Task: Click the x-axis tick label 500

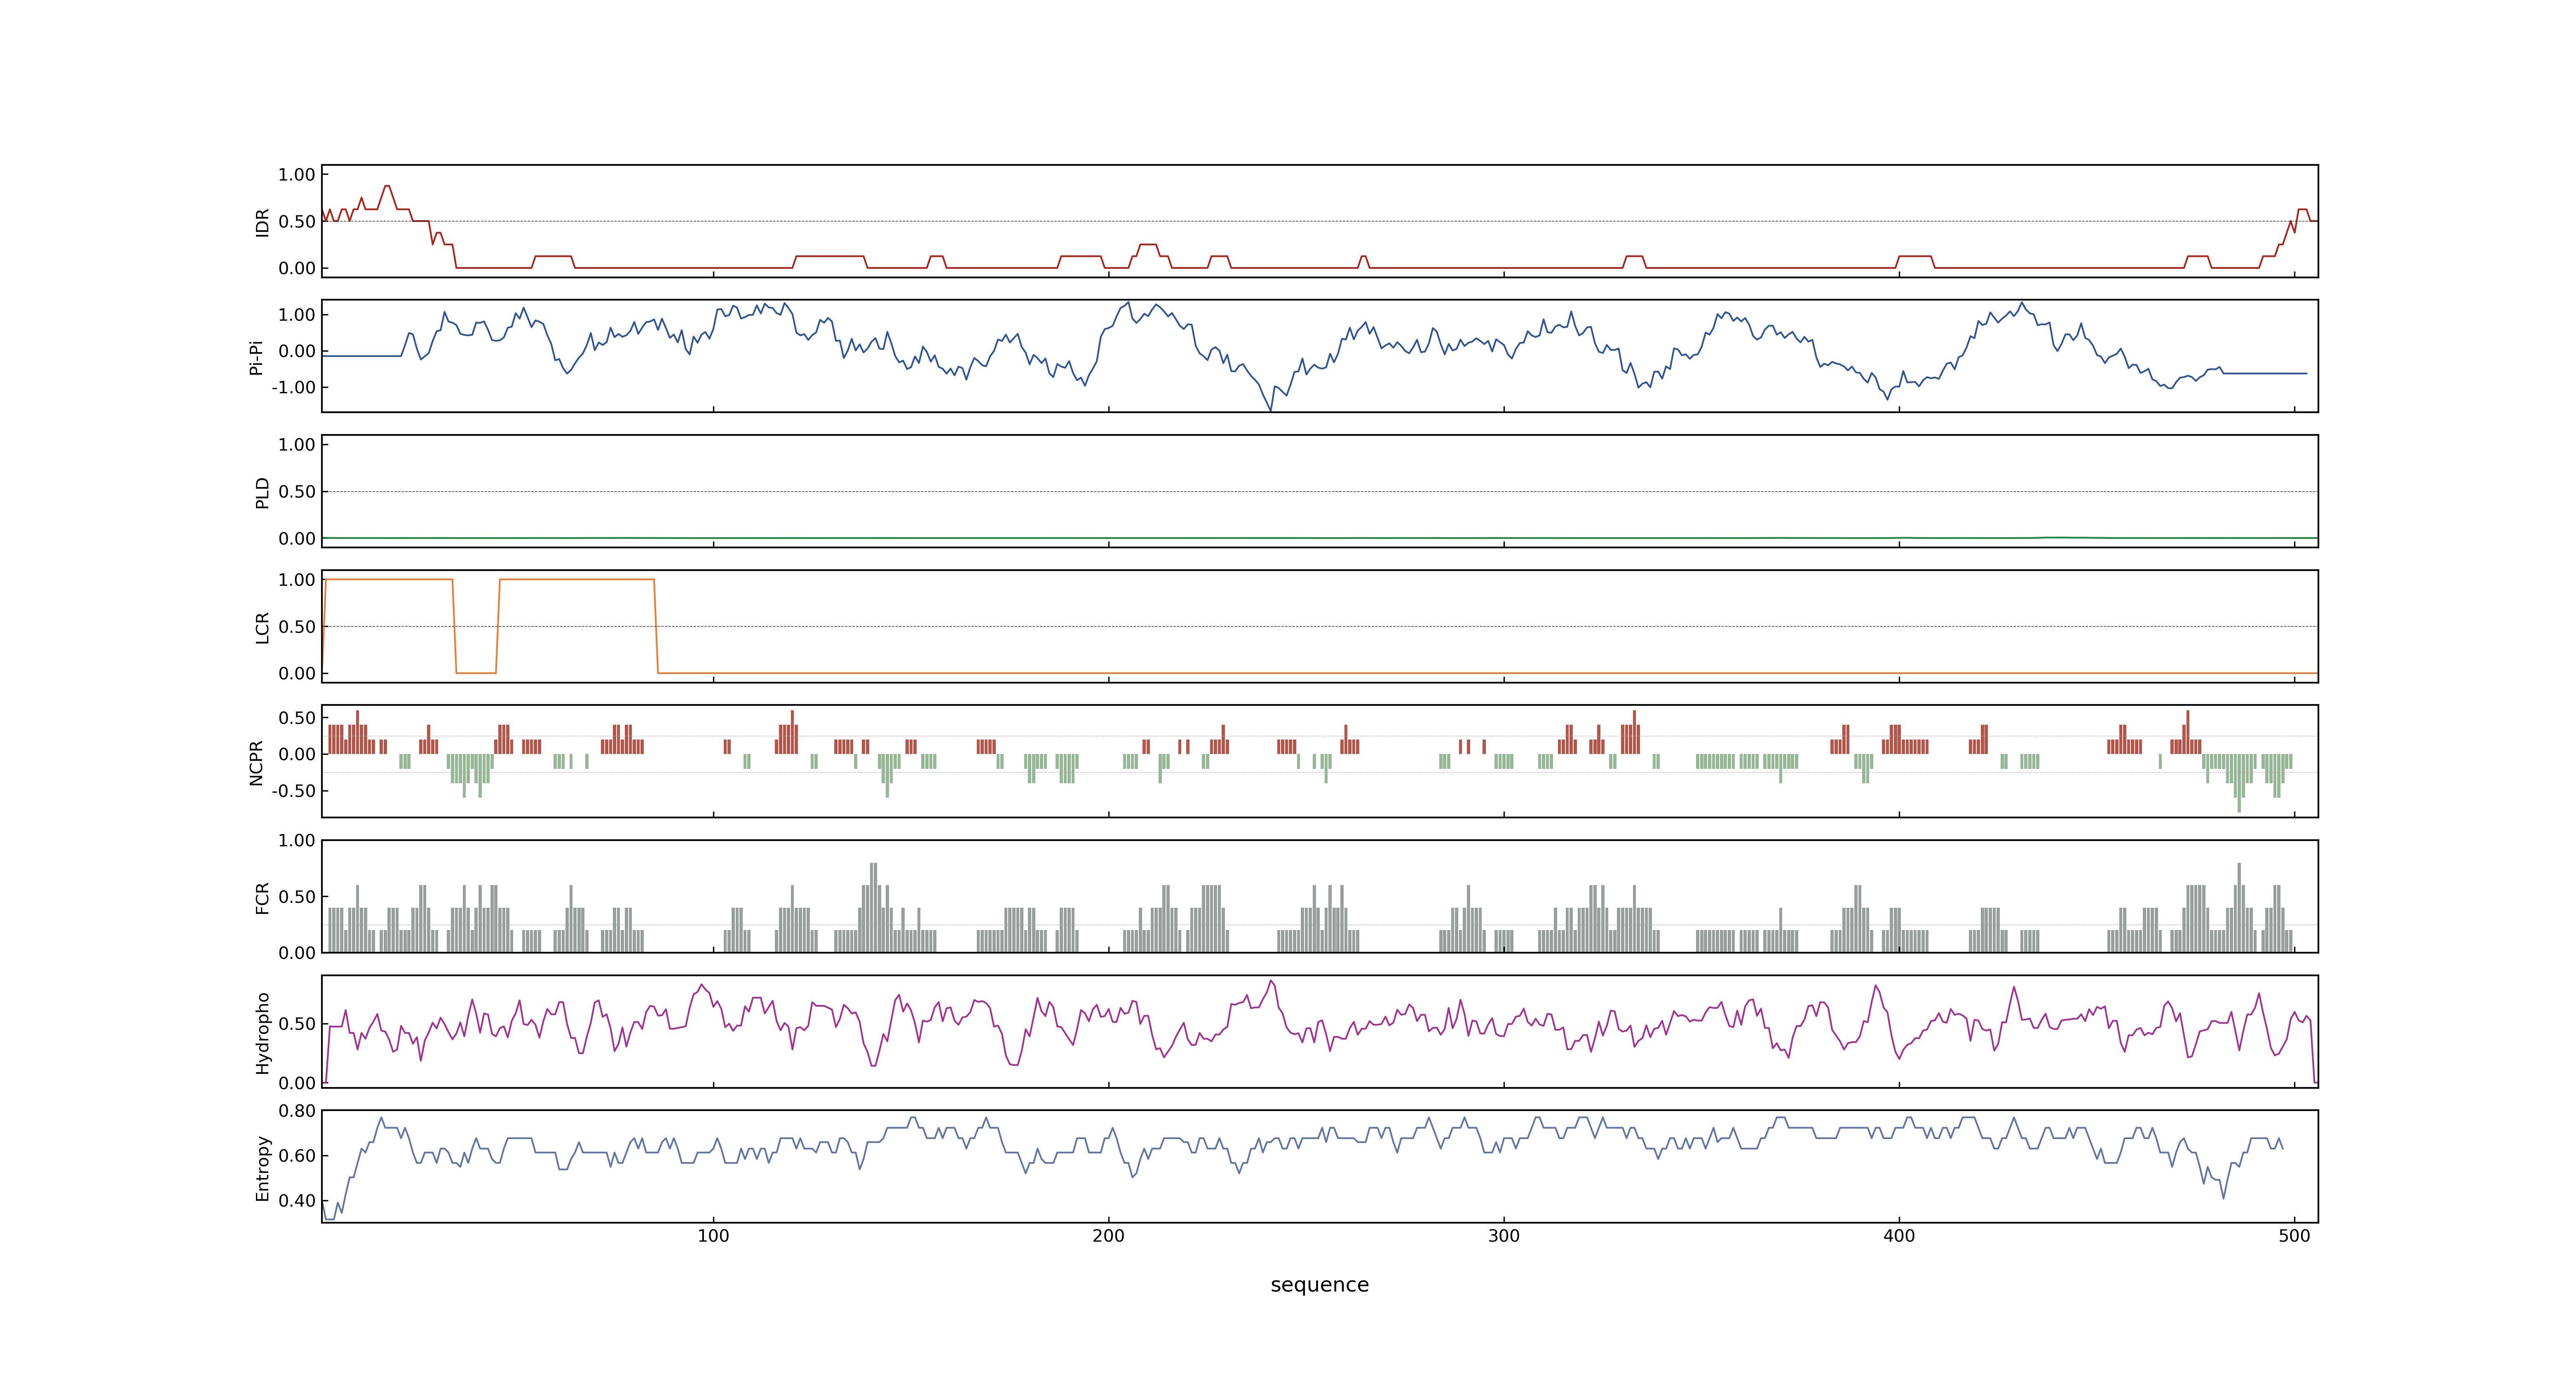Action: click(2294, 1236)
